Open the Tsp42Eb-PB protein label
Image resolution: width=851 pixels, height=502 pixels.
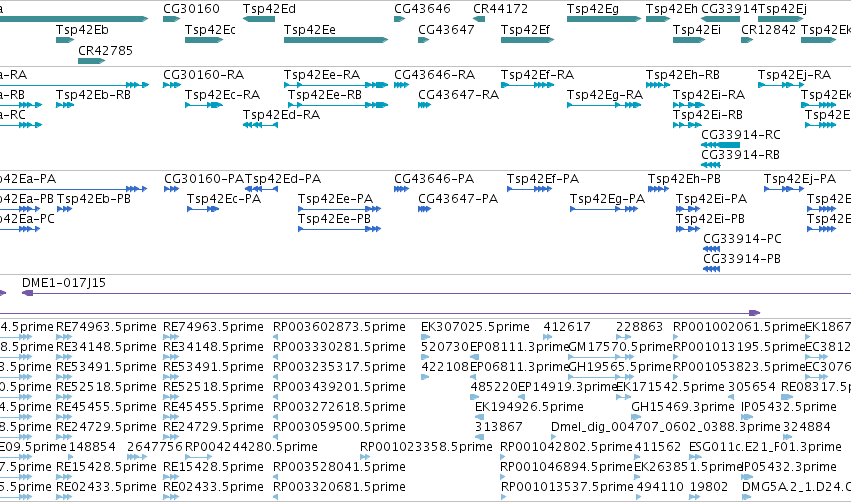tap(94, 199)
